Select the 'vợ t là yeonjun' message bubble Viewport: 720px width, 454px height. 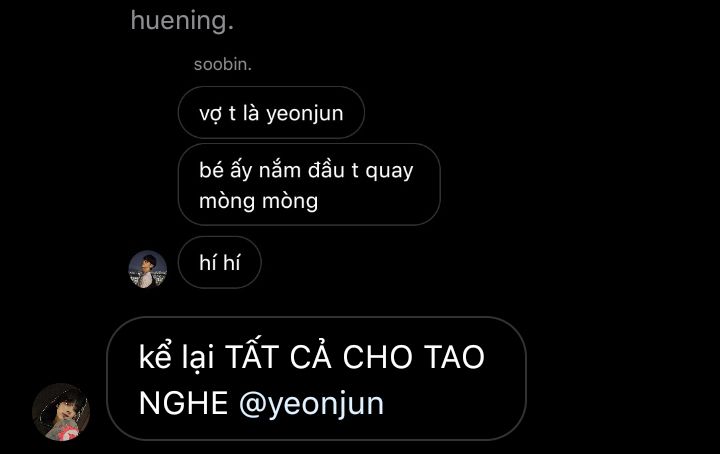[x=271, y=112]
